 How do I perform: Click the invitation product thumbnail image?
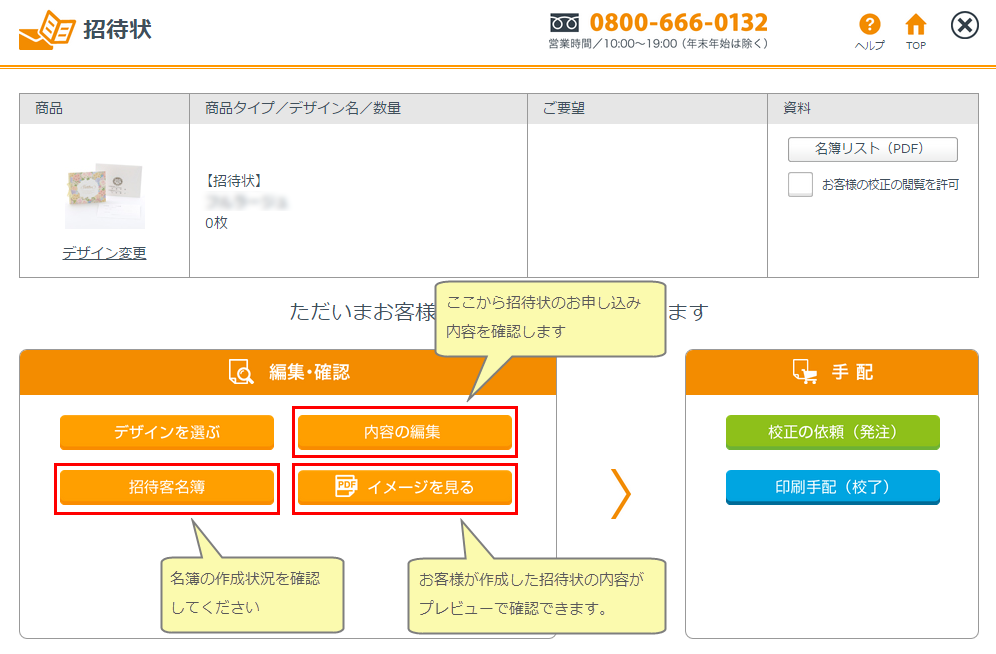click(104, 195)
